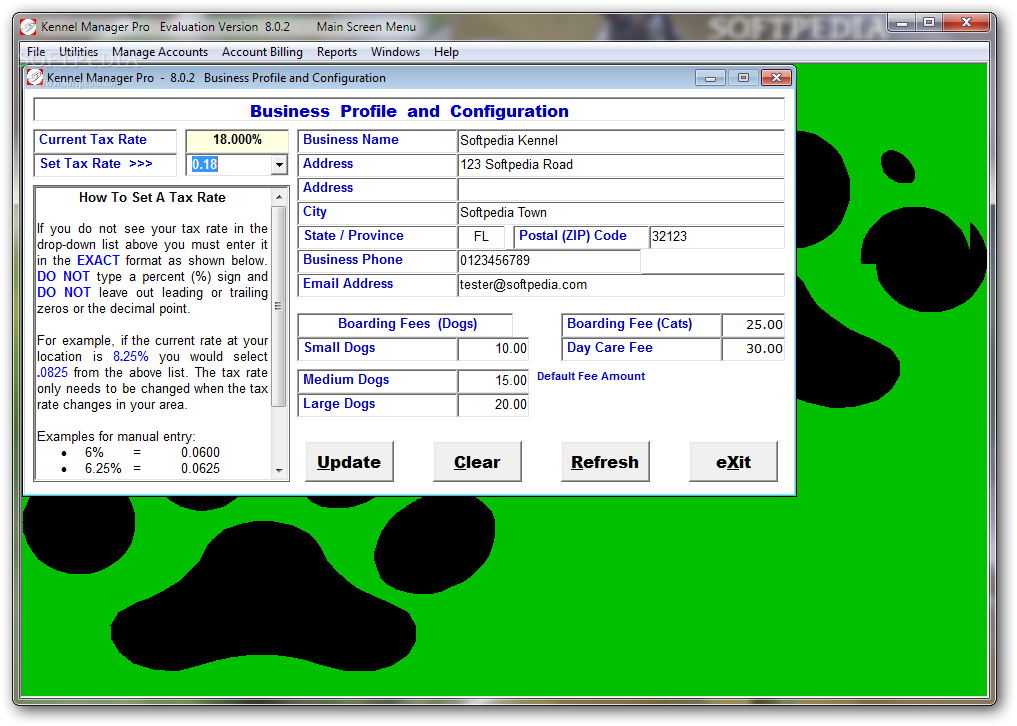Click the Email Address label
This screenshot has height=726, width=1017.
point(348,284)
